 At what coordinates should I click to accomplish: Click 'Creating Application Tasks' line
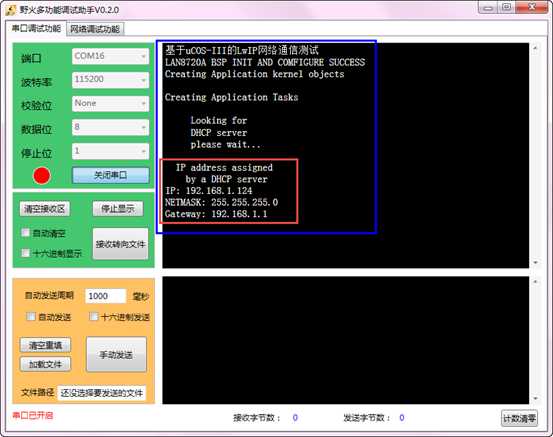pos(231,97)
